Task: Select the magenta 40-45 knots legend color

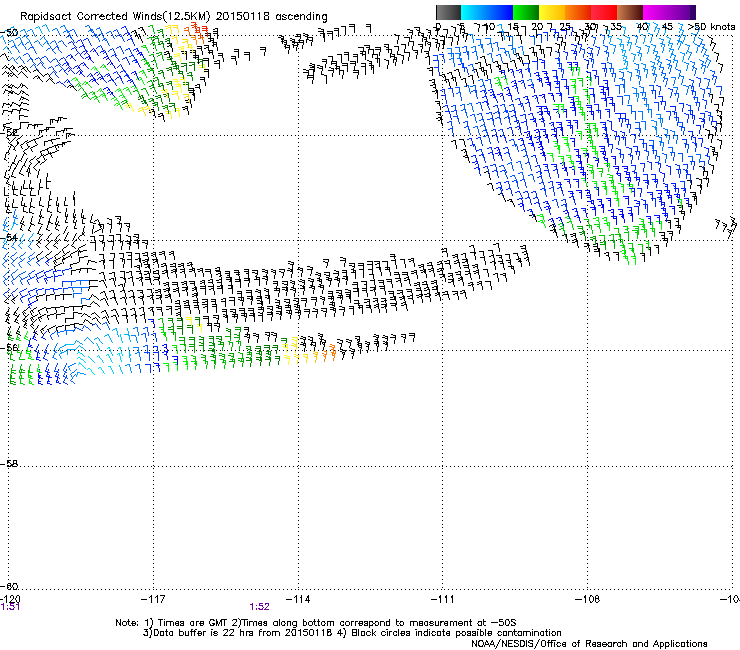Action: 656,12
